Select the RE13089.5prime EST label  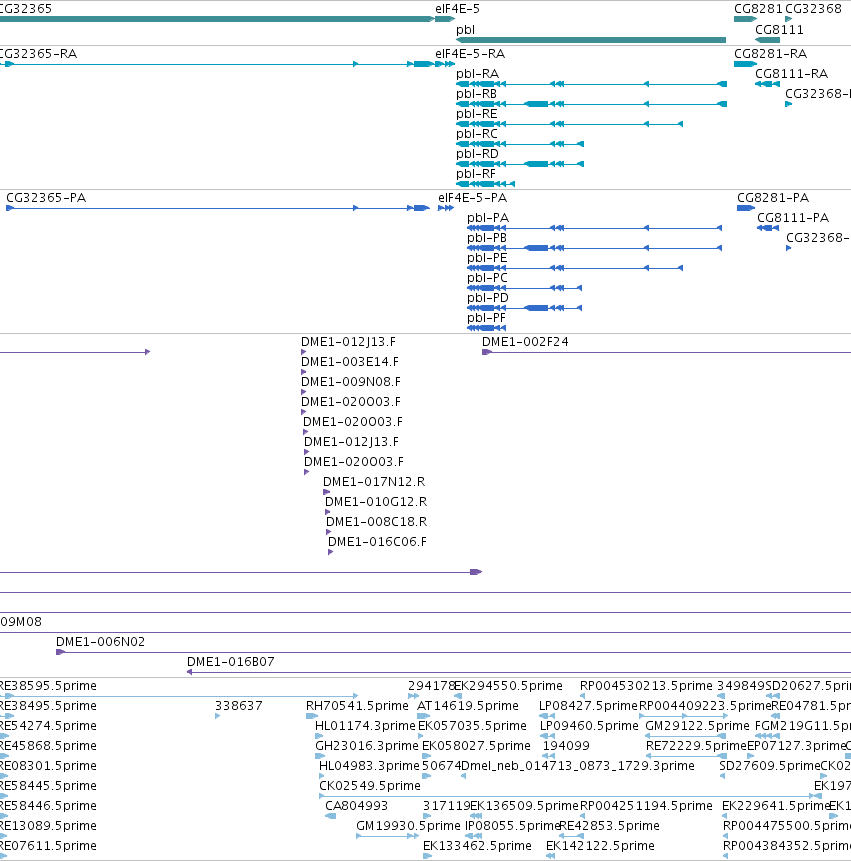(x=48, y=826)
